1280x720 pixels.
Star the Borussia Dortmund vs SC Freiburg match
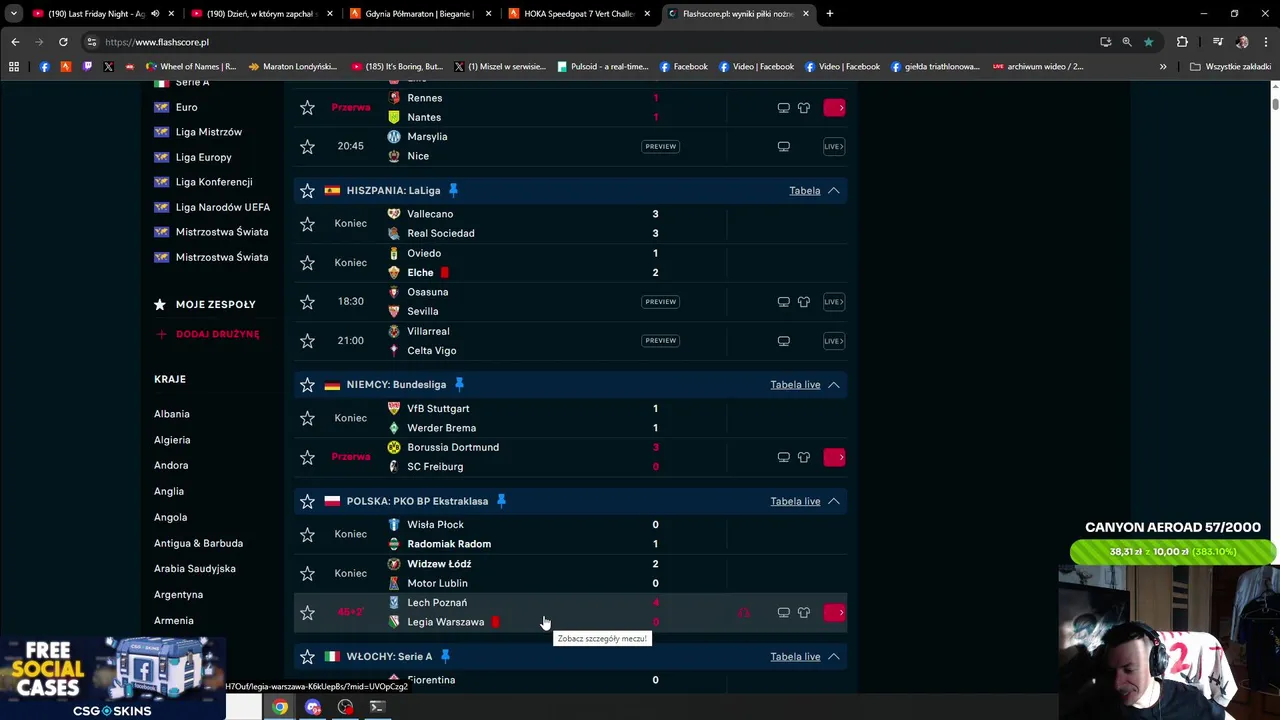pos(307,457)
